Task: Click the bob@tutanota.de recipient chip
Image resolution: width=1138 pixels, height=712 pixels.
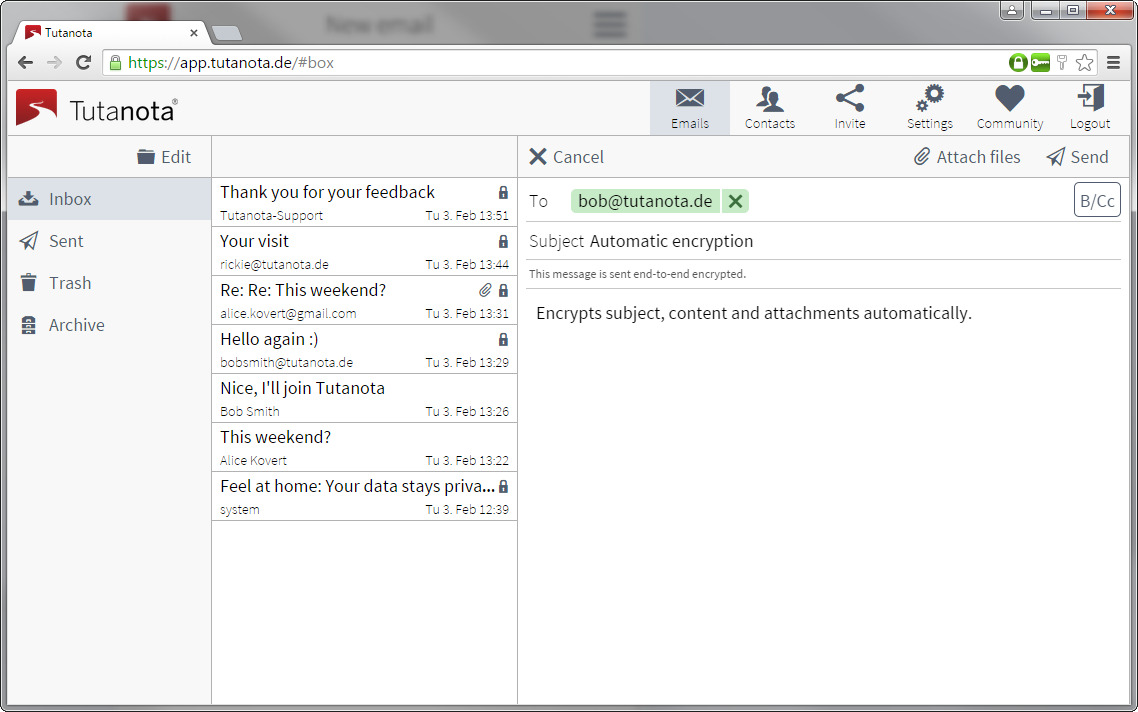Action: point(645,201)
